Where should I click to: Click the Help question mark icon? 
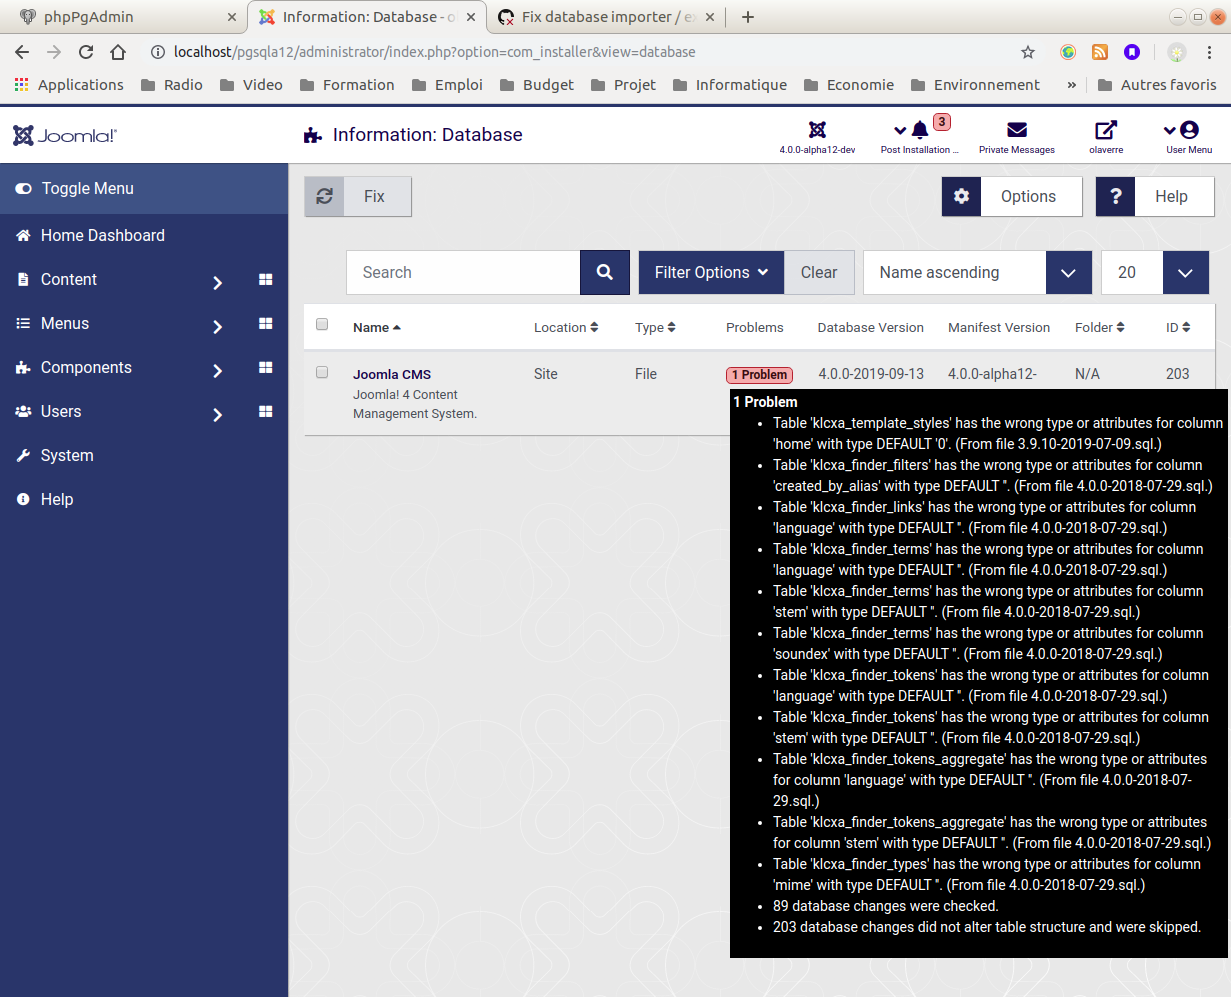pos(1115,197)
